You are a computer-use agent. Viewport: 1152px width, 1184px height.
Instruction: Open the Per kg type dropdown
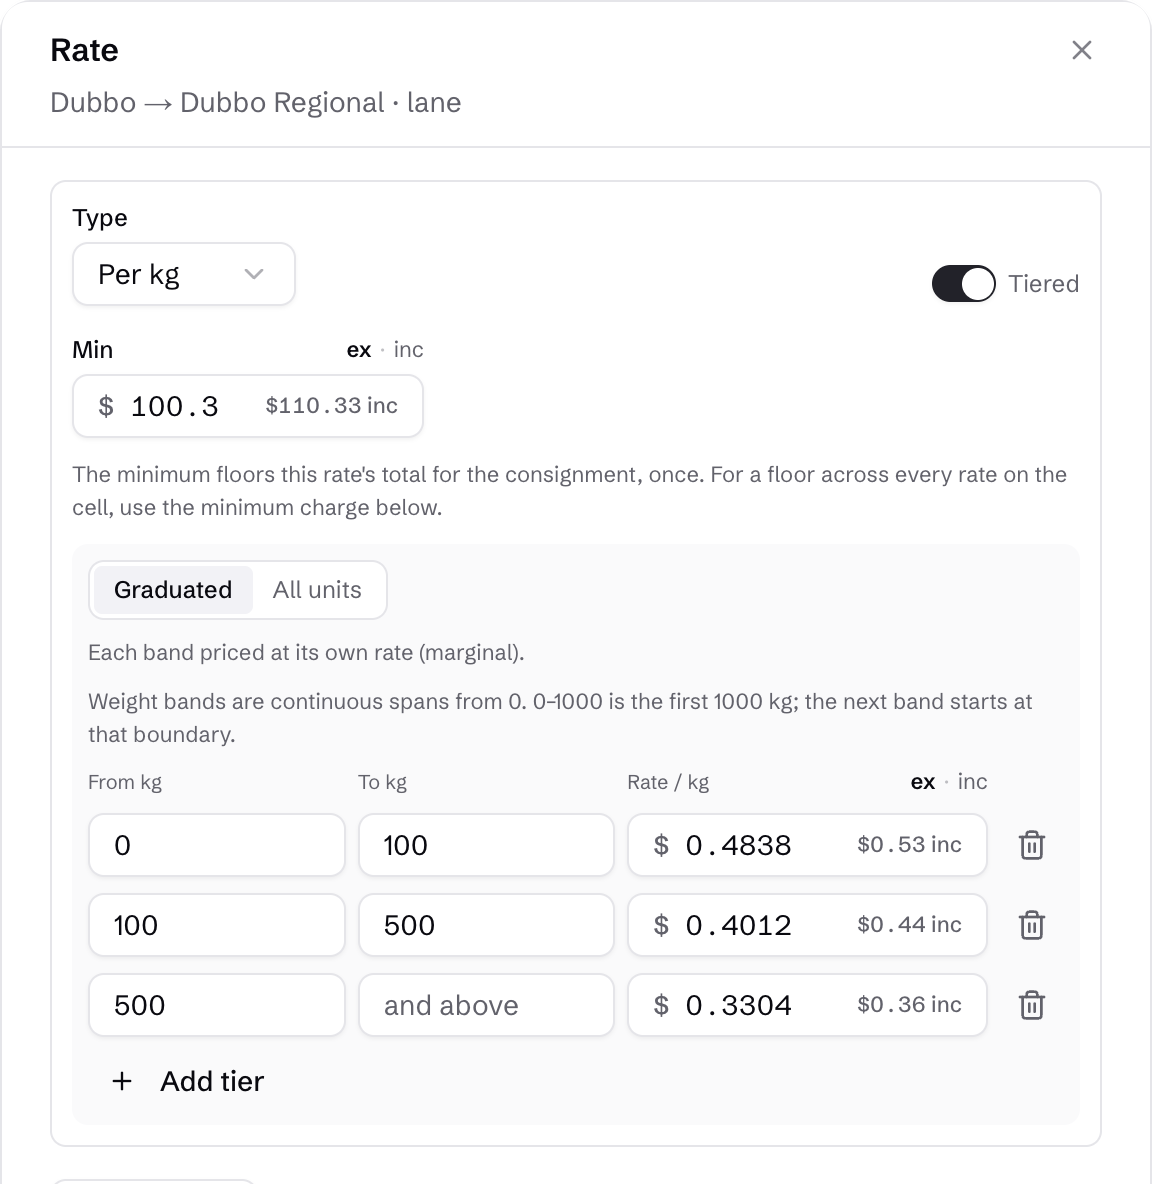click(183, 274)
